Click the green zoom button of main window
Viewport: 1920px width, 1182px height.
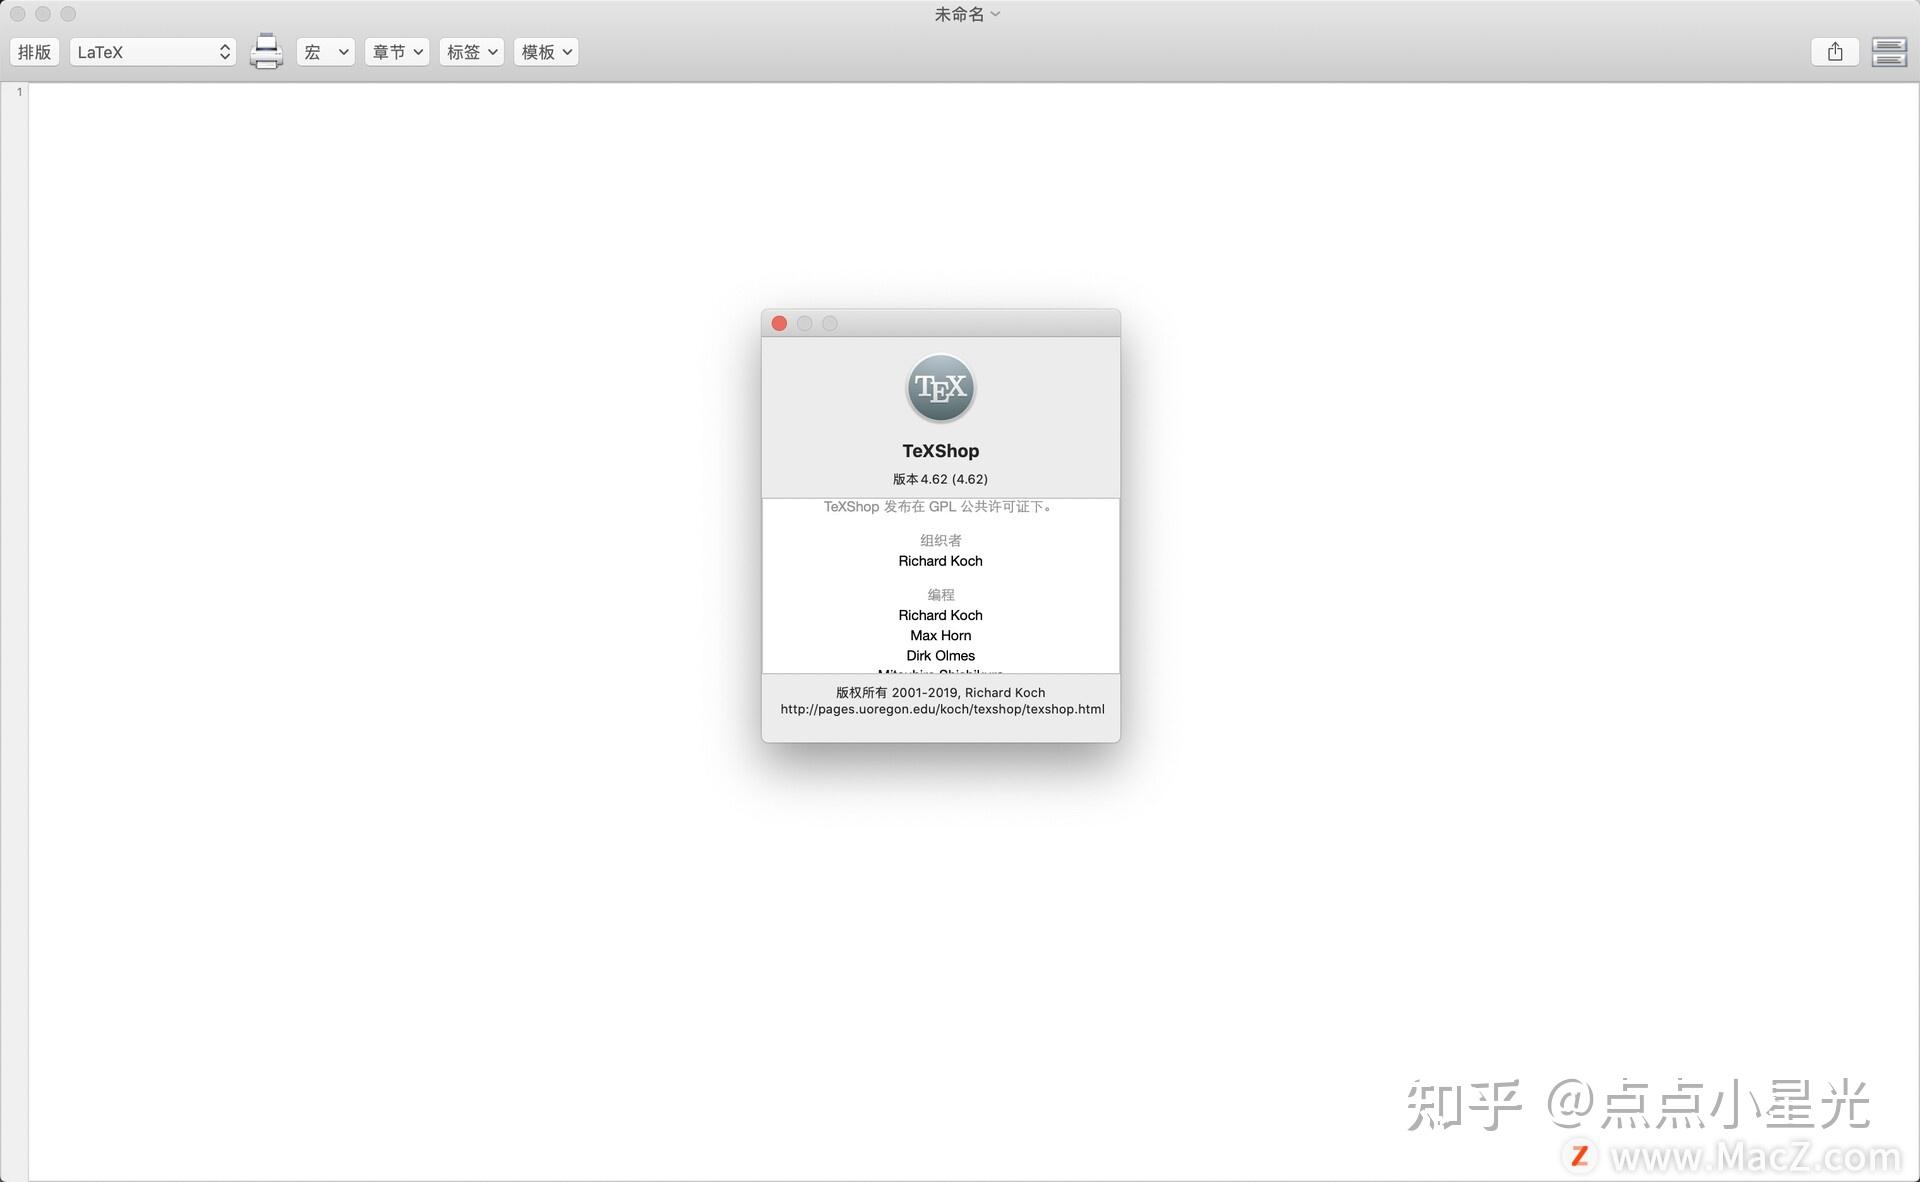click(68, 14)
